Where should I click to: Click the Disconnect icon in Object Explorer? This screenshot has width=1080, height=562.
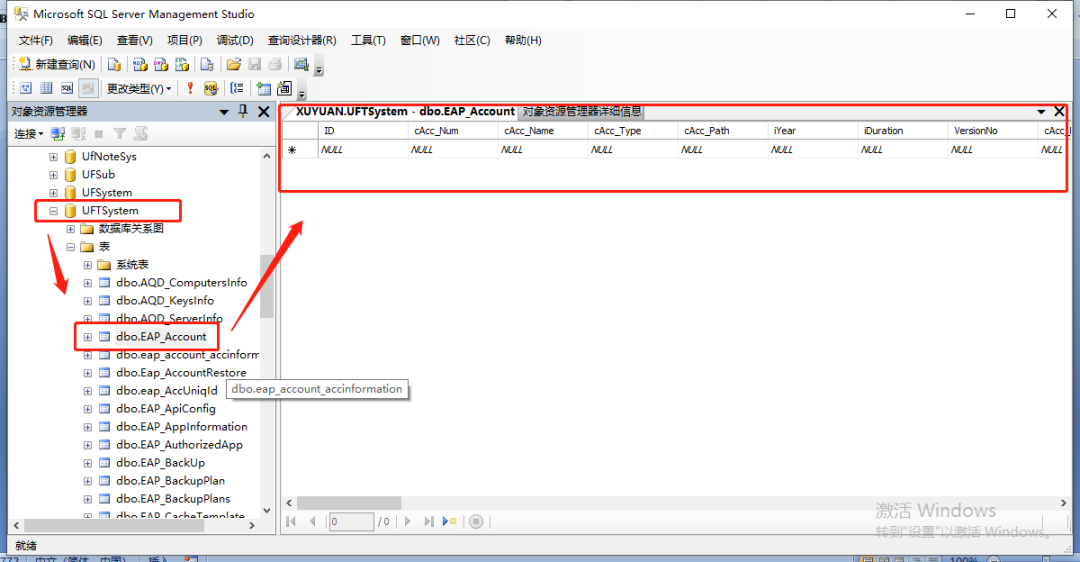(x=79, y=134)
